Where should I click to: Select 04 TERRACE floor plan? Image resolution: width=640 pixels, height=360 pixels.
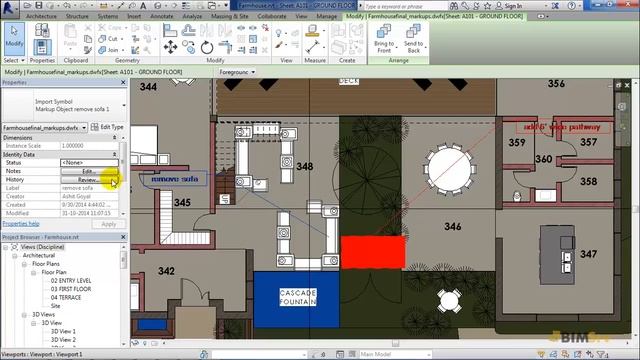[x=66, y=298]
